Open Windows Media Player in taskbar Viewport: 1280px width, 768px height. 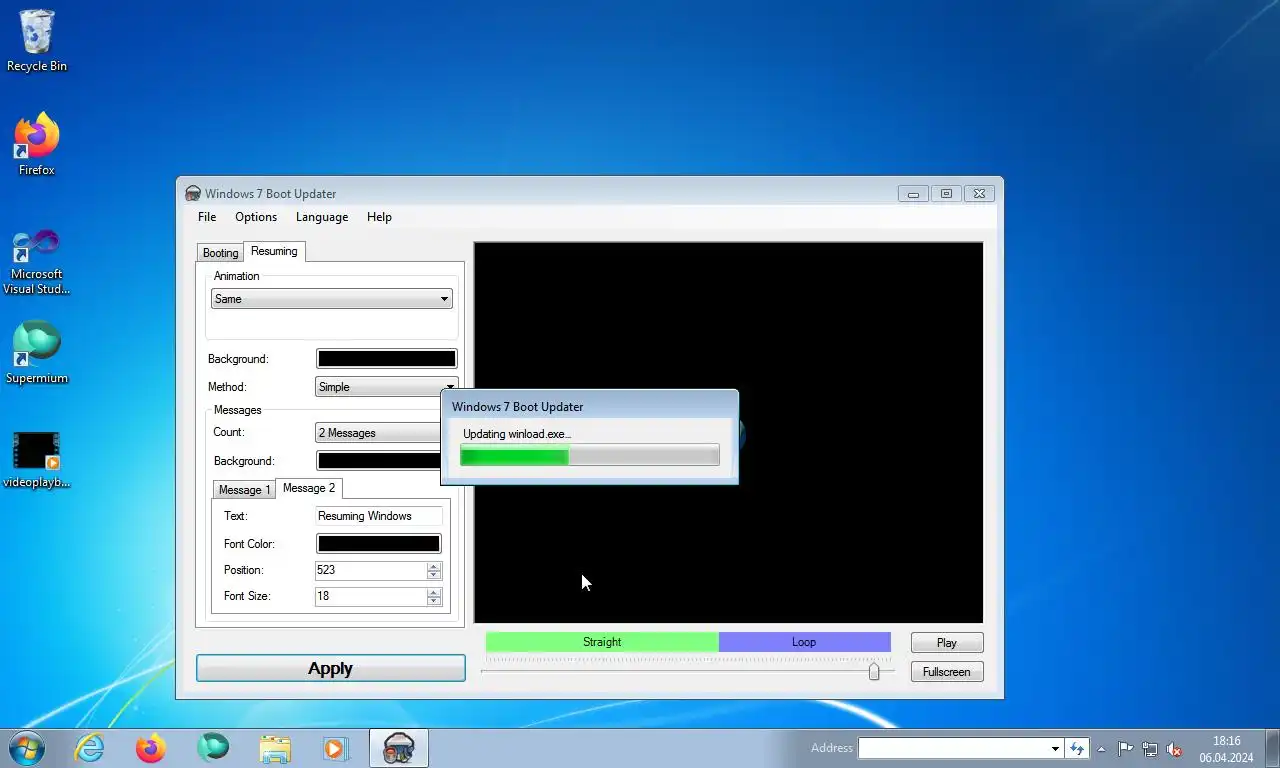[x=335, y=748]
